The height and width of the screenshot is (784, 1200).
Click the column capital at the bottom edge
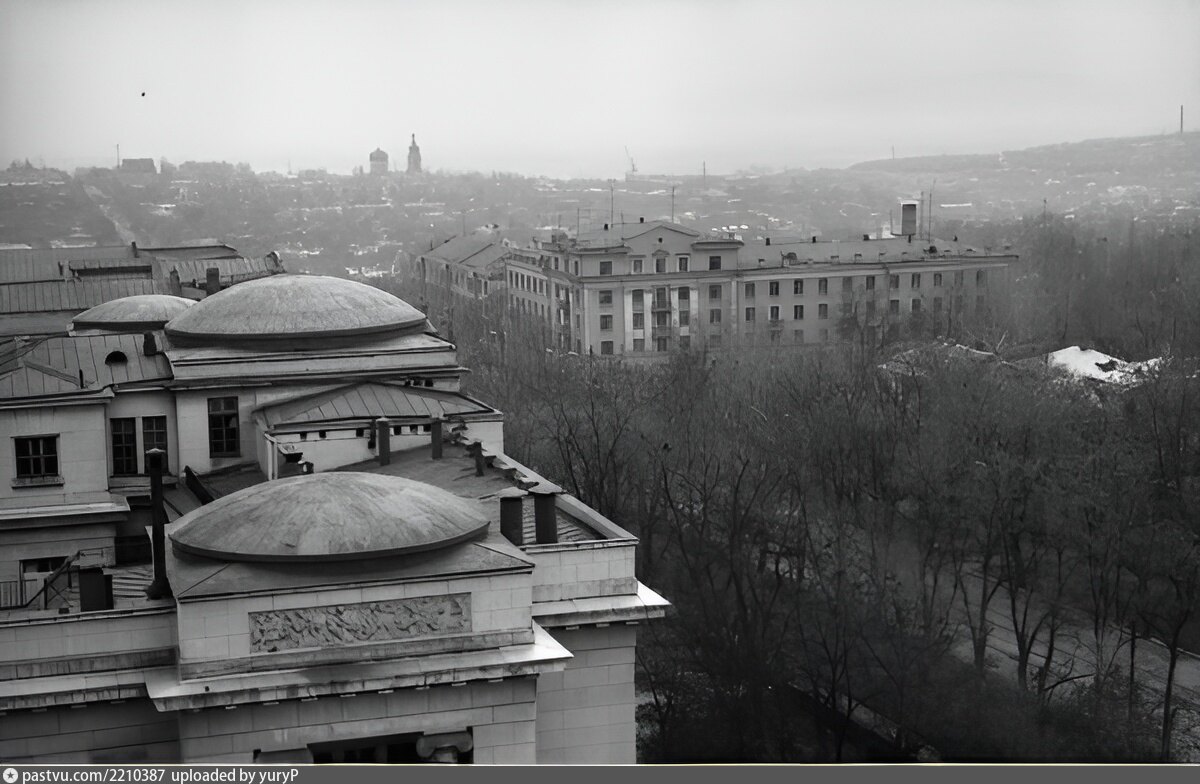[x=444, y=745]
